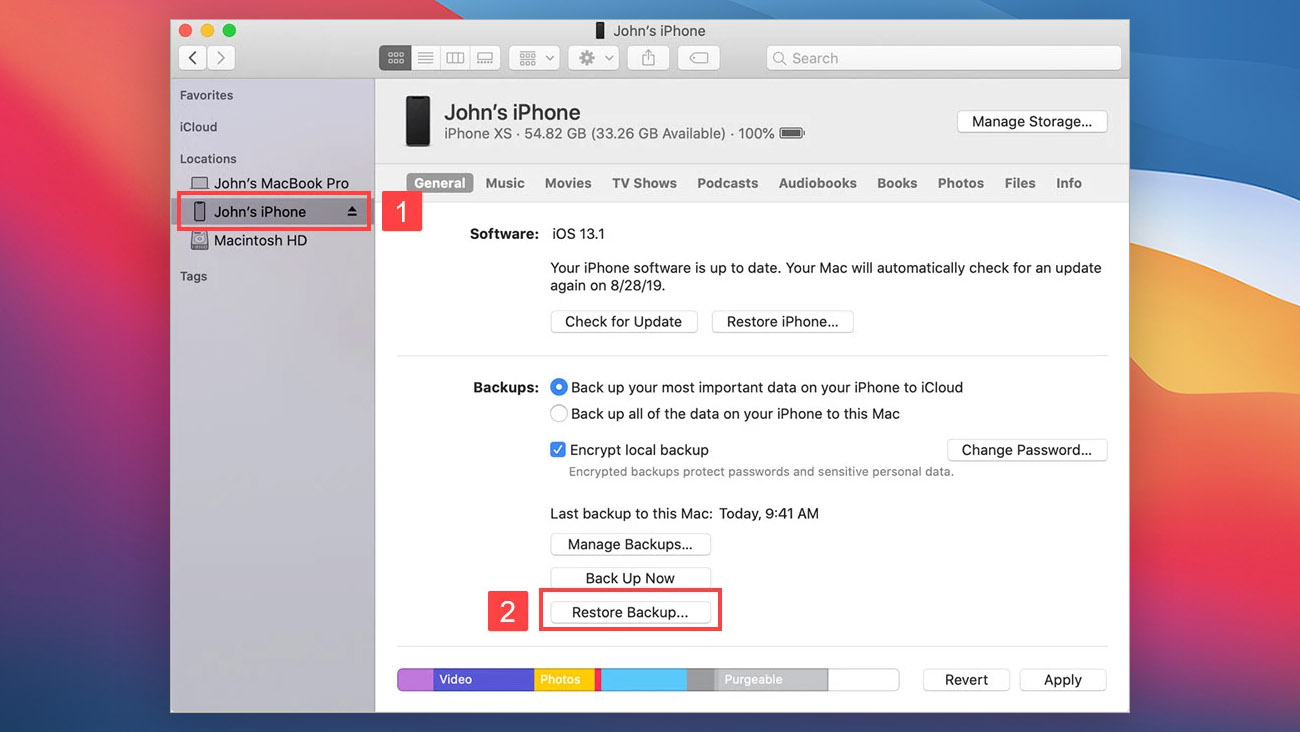Open the gear action menu

click(x=593, y=58)
